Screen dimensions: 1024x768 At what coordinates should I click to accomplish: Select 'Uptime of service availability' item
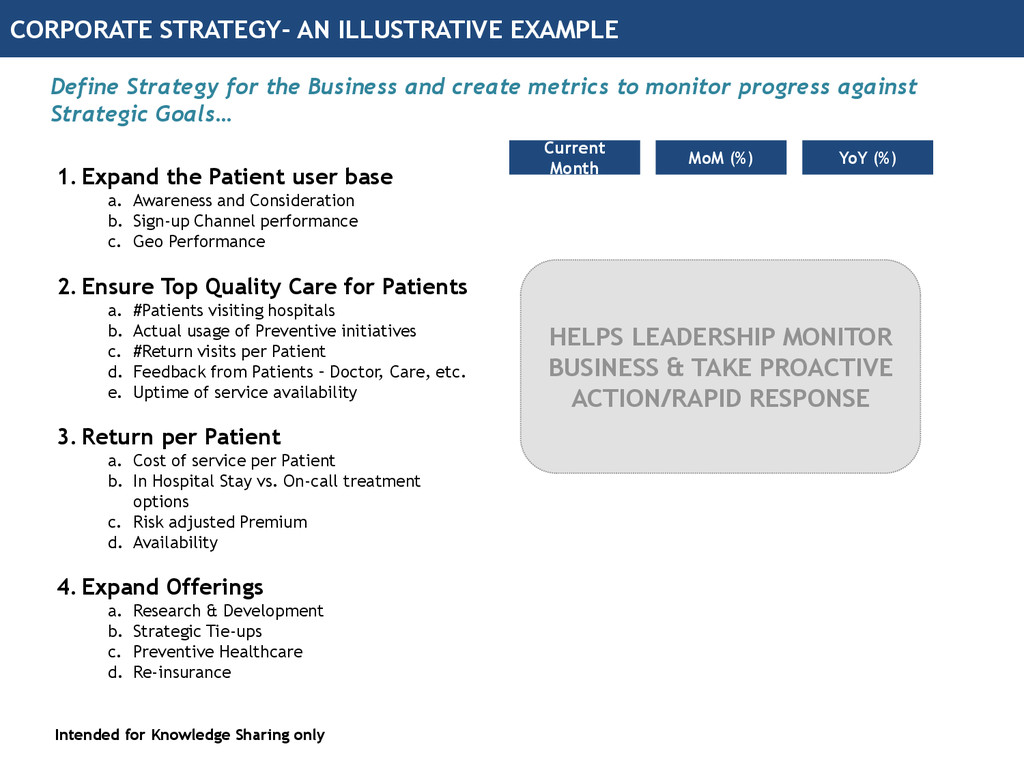pyautogui.click(x=245, y=392)
